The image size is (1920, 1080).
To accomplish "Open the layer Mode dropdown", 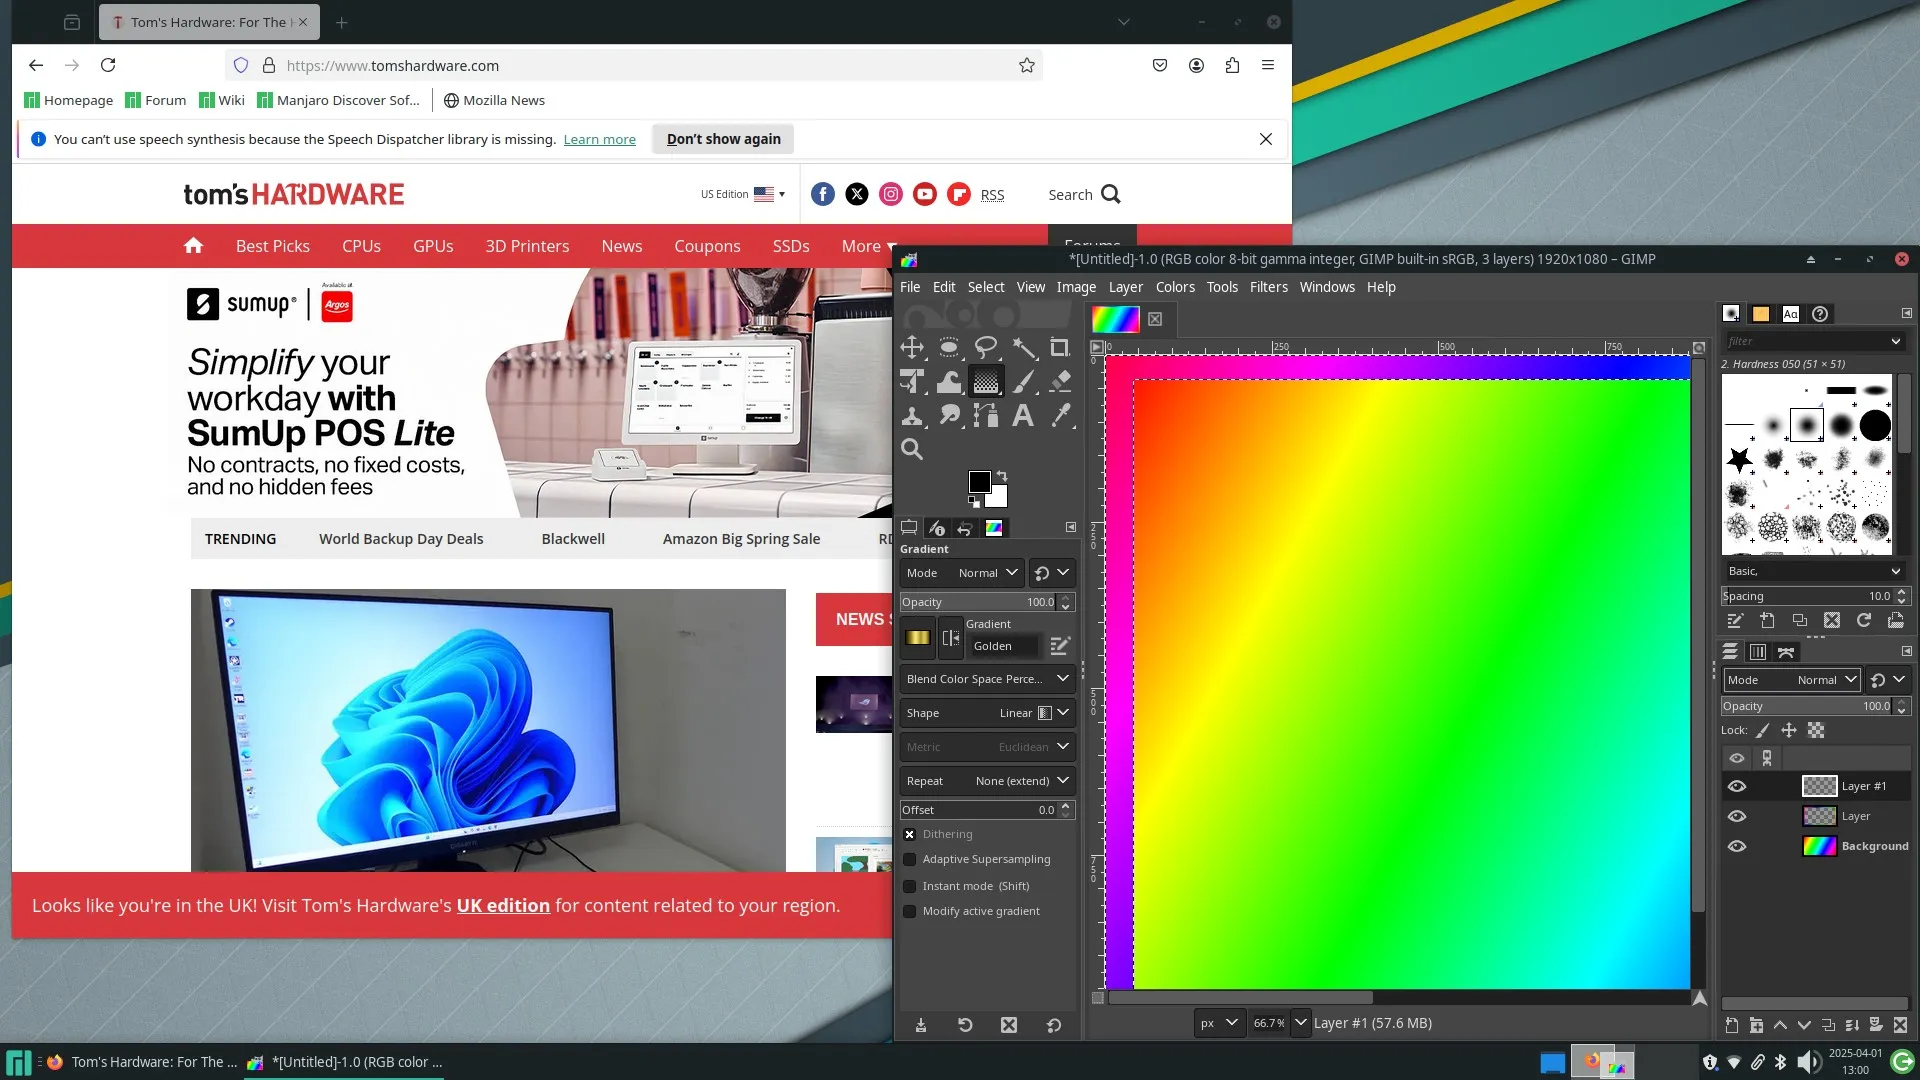I will point(1791,680).
